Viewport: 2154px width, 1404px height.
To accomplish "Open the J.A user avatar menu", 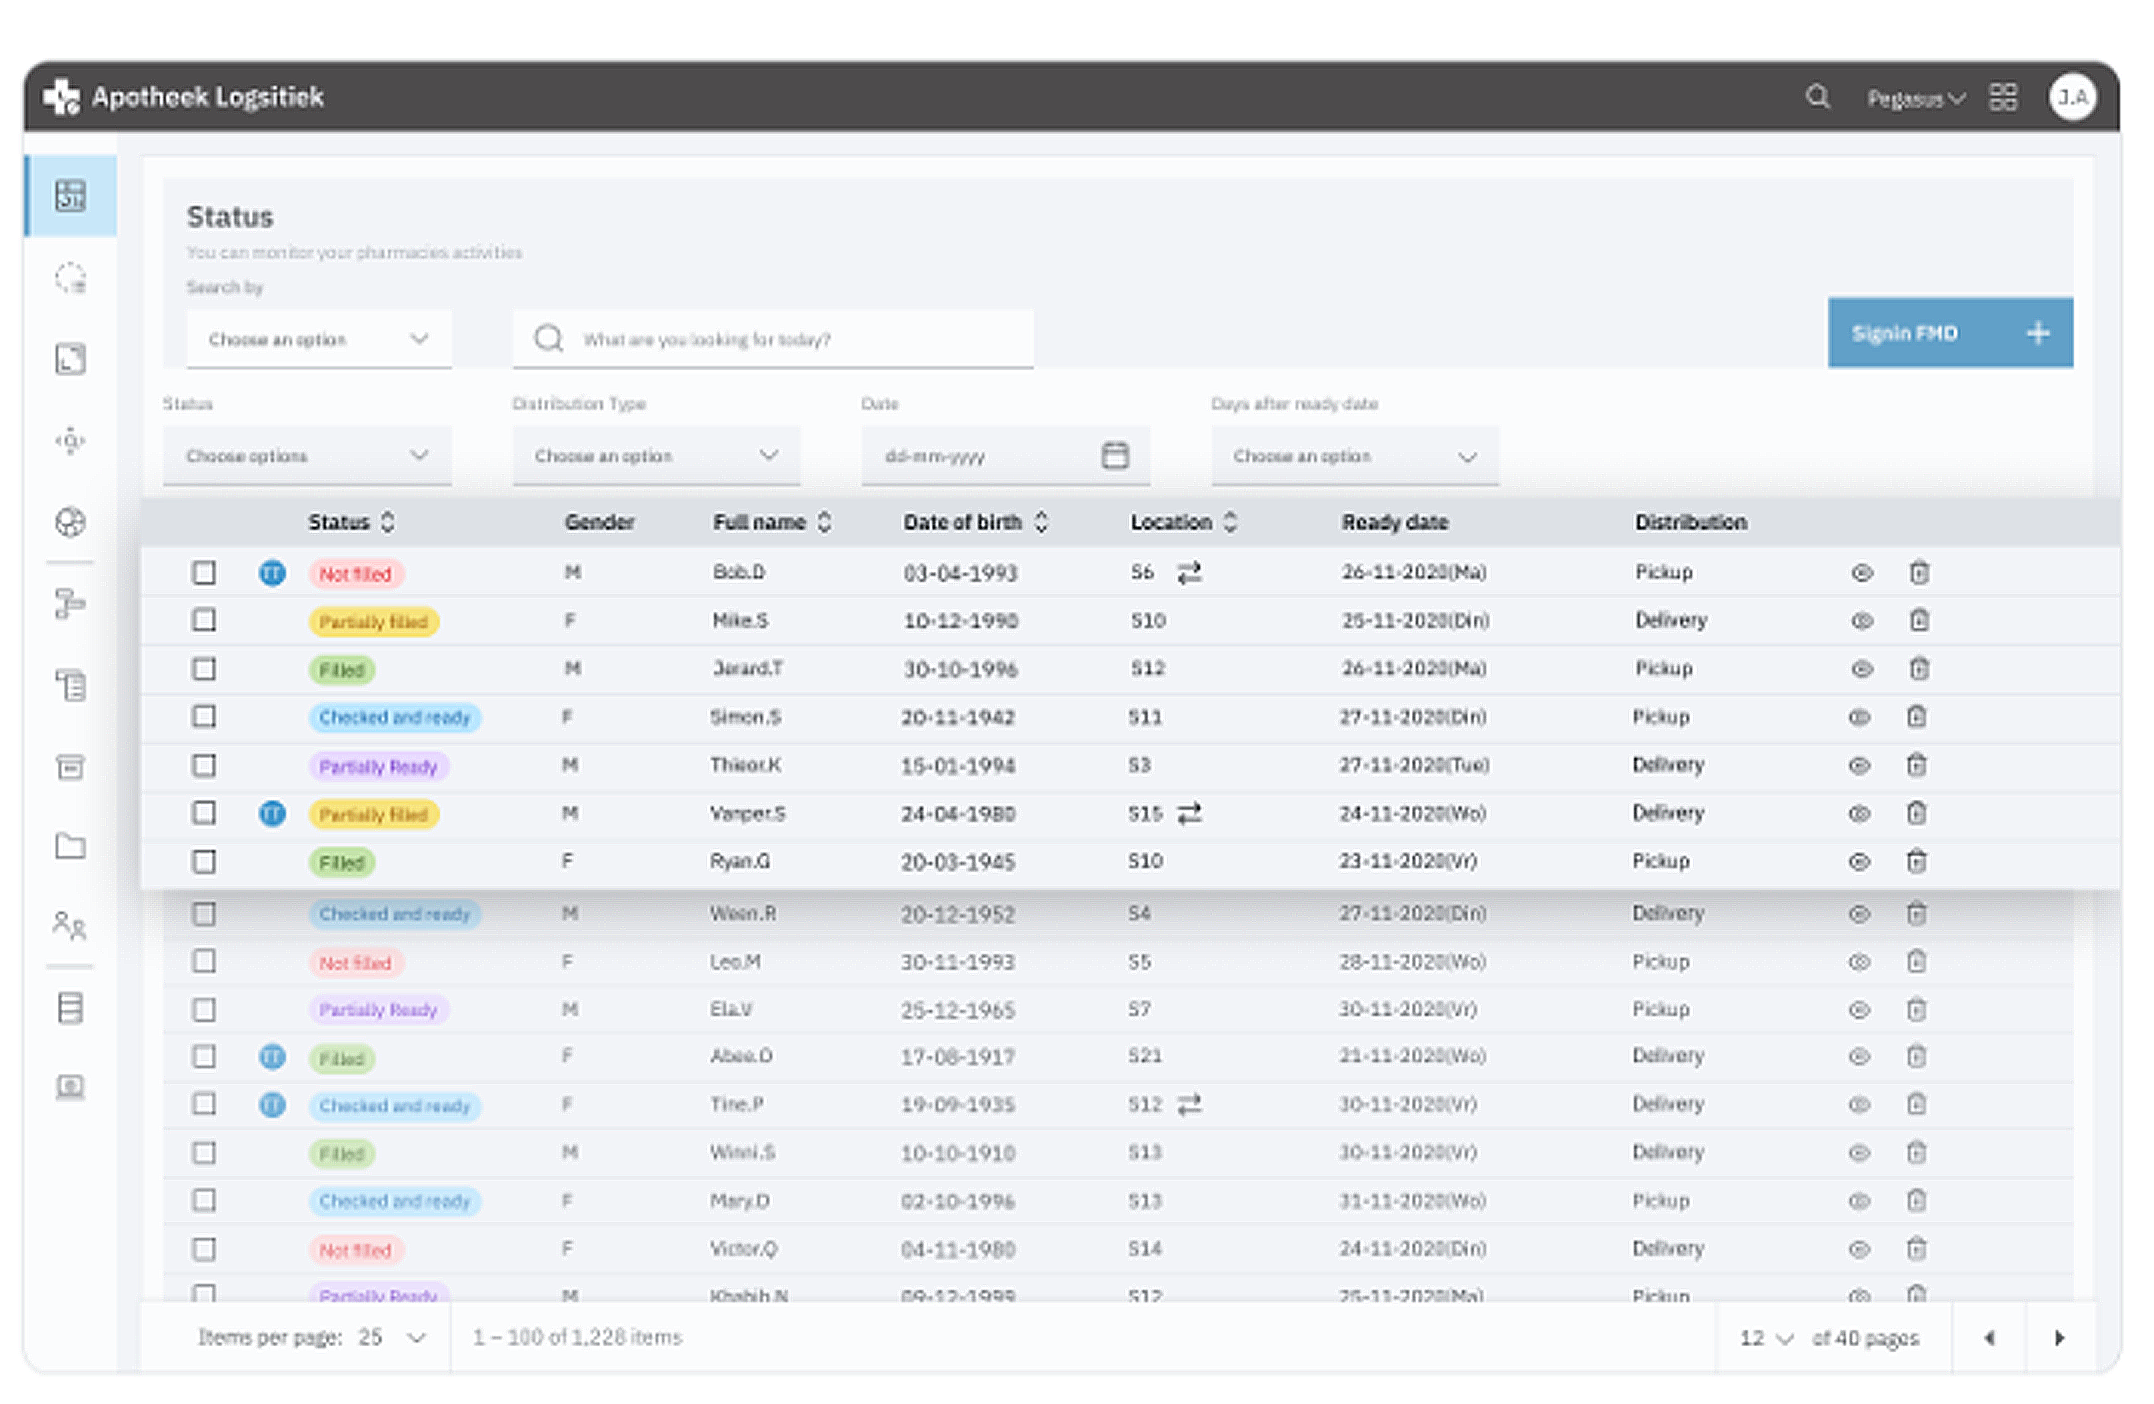I will click(x=2072, y=97).
